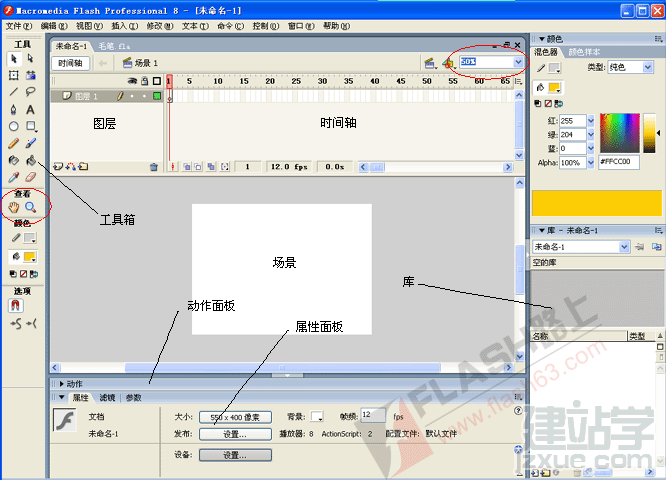
Task: Click the 550 x 400 像素 size button
Action: [x=235, y=417]
